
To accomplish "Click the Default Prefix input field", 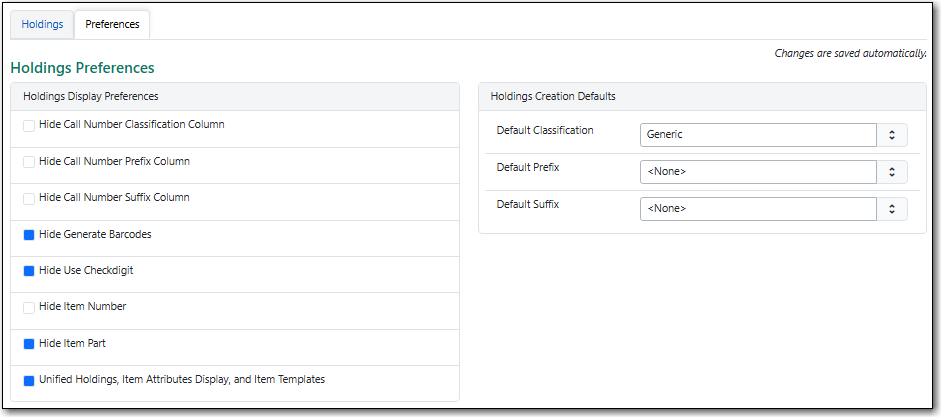I will click(x=759, y=172).
